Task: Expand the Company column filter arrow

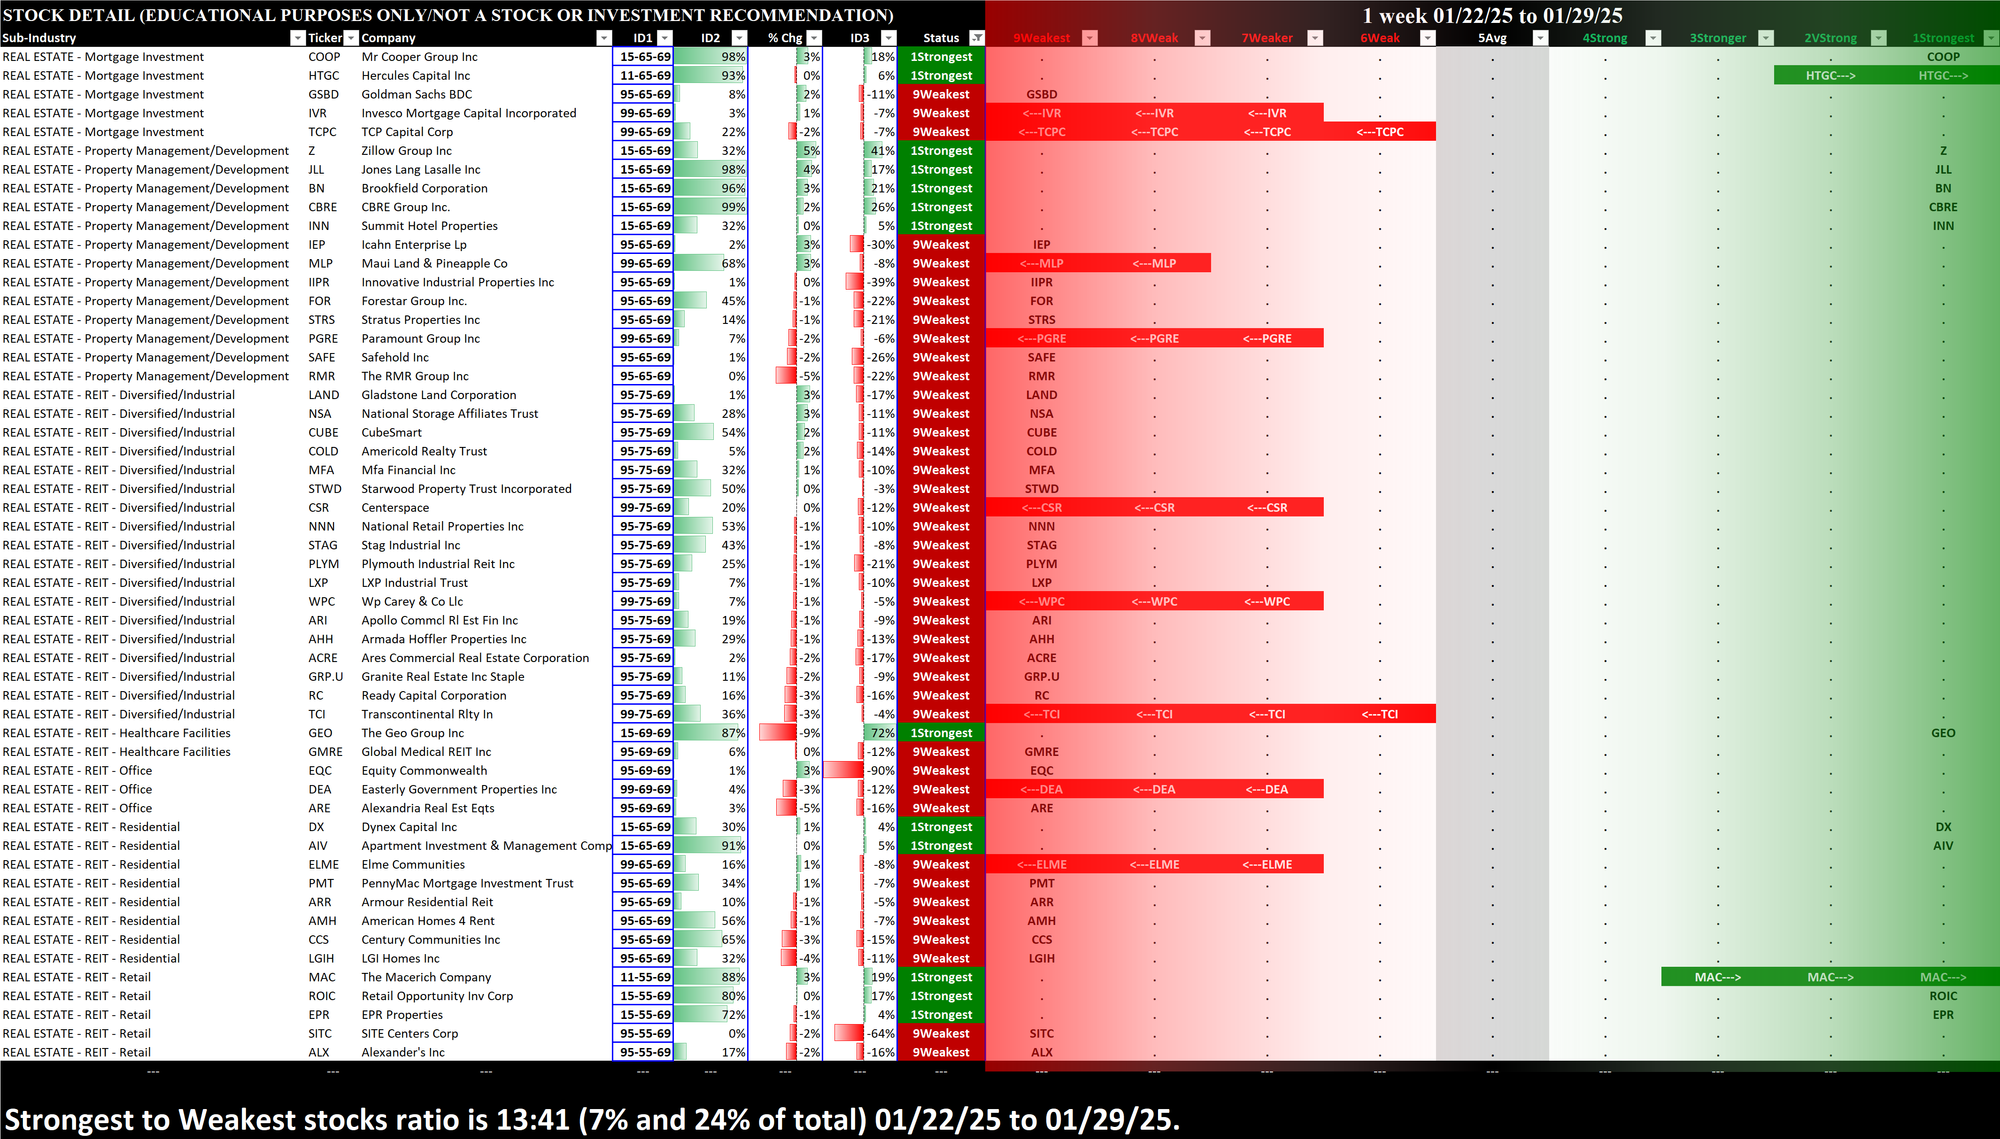Action: 603,38
